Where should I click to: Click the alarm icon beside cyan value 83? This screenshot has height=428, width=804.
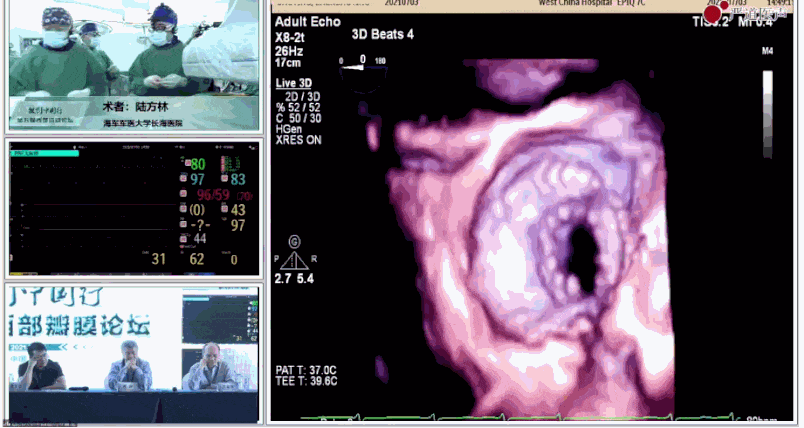[225, 178]
